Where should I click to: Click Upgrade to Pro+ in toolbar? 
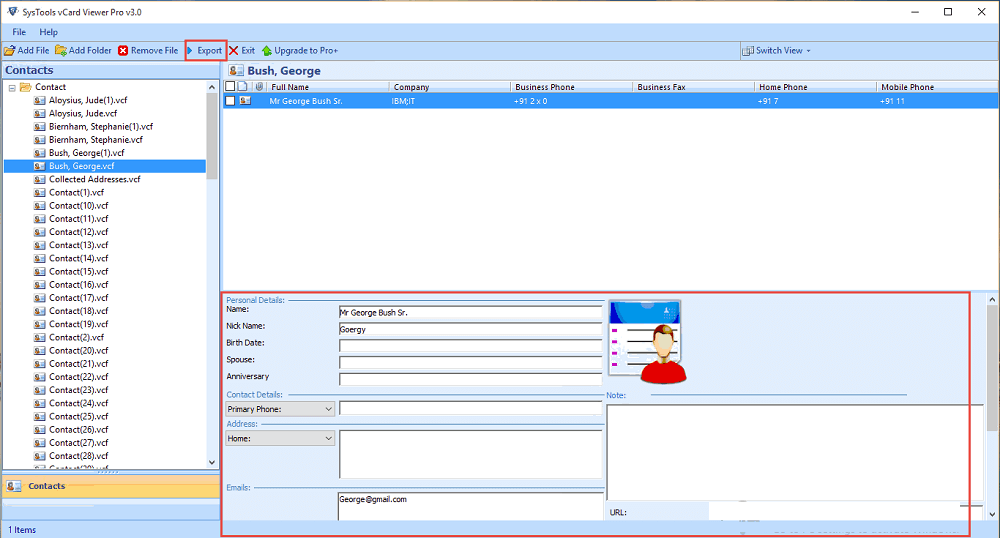pyautogui.click(x=300, y=50)
